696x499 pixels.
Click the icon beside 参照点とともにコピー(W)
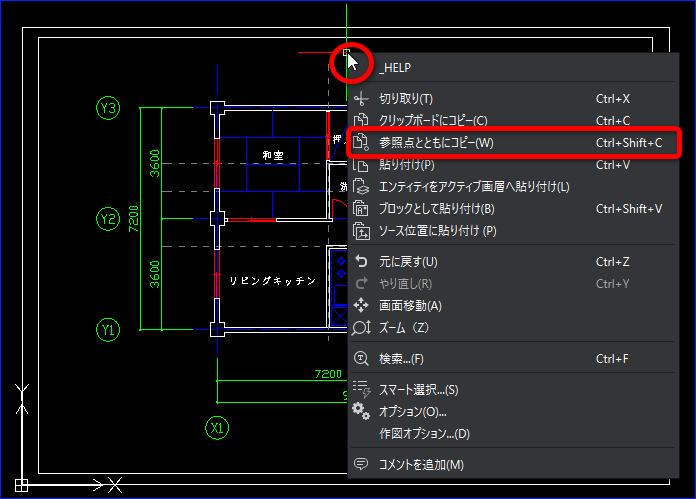pyautogui.click(x=361, y=142)
